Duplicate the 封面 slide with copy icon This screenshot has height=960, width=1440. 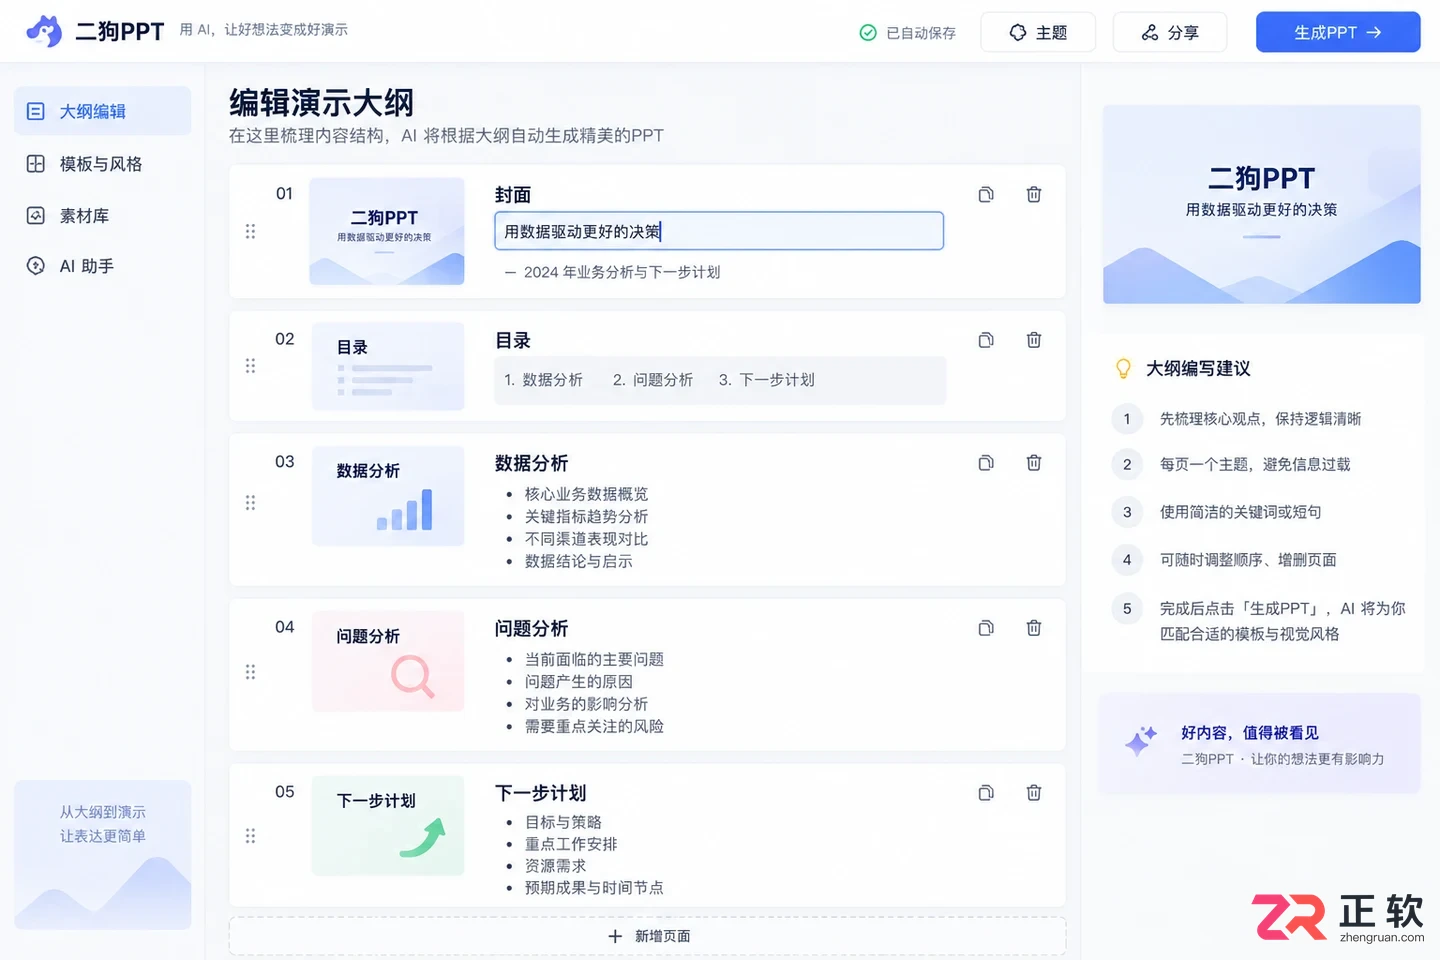(x=986, y=195)
